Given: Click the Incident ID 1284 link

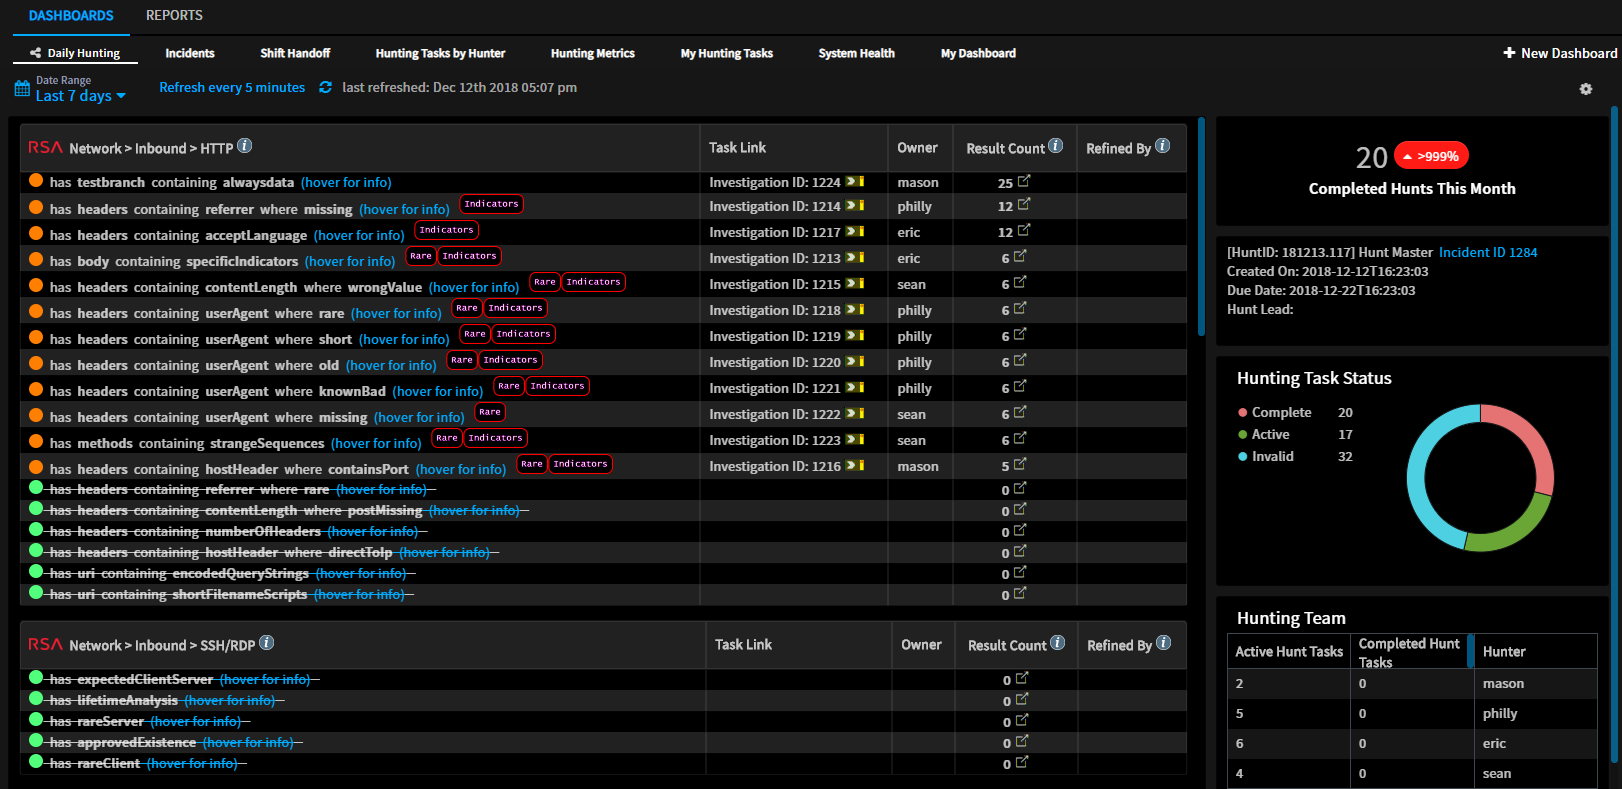Looking at the screenshot, I should click(x=1487, y=253).
